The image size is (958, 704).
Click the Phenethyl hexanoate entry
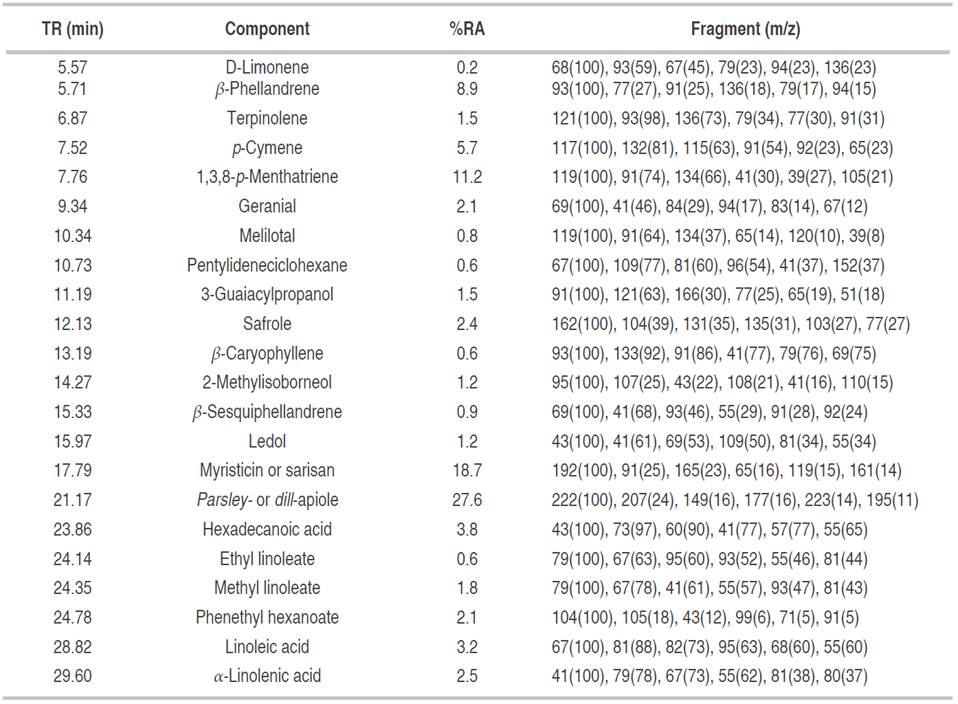click(x=267, y=618)
